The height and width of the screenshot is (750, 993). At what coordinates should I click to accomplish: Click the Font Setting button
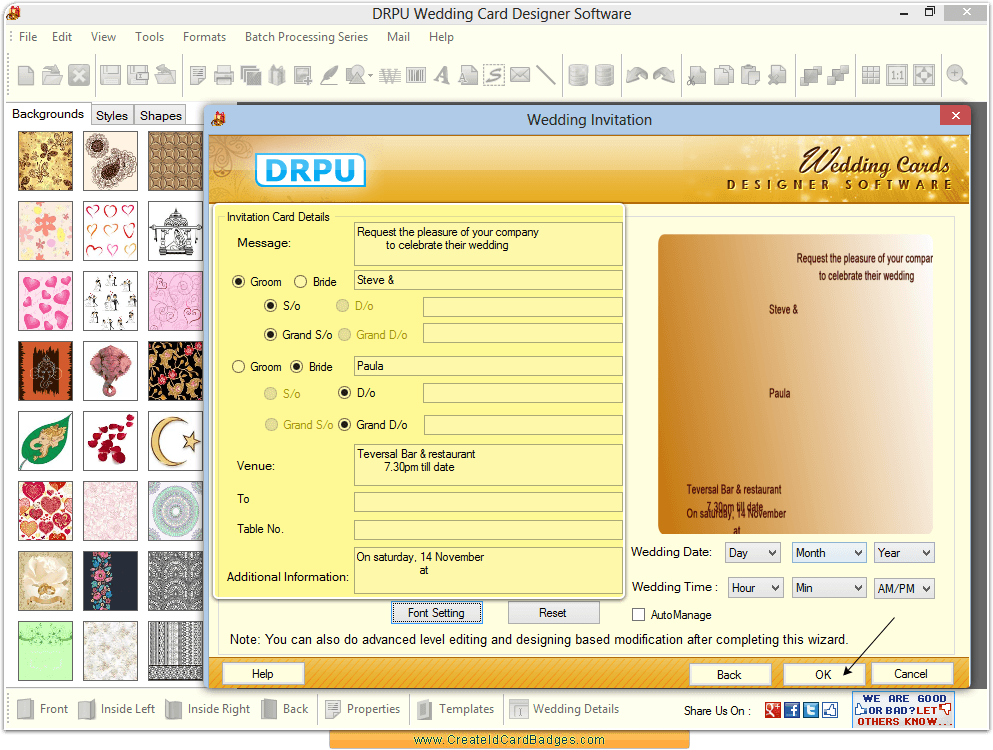[436, 613]
